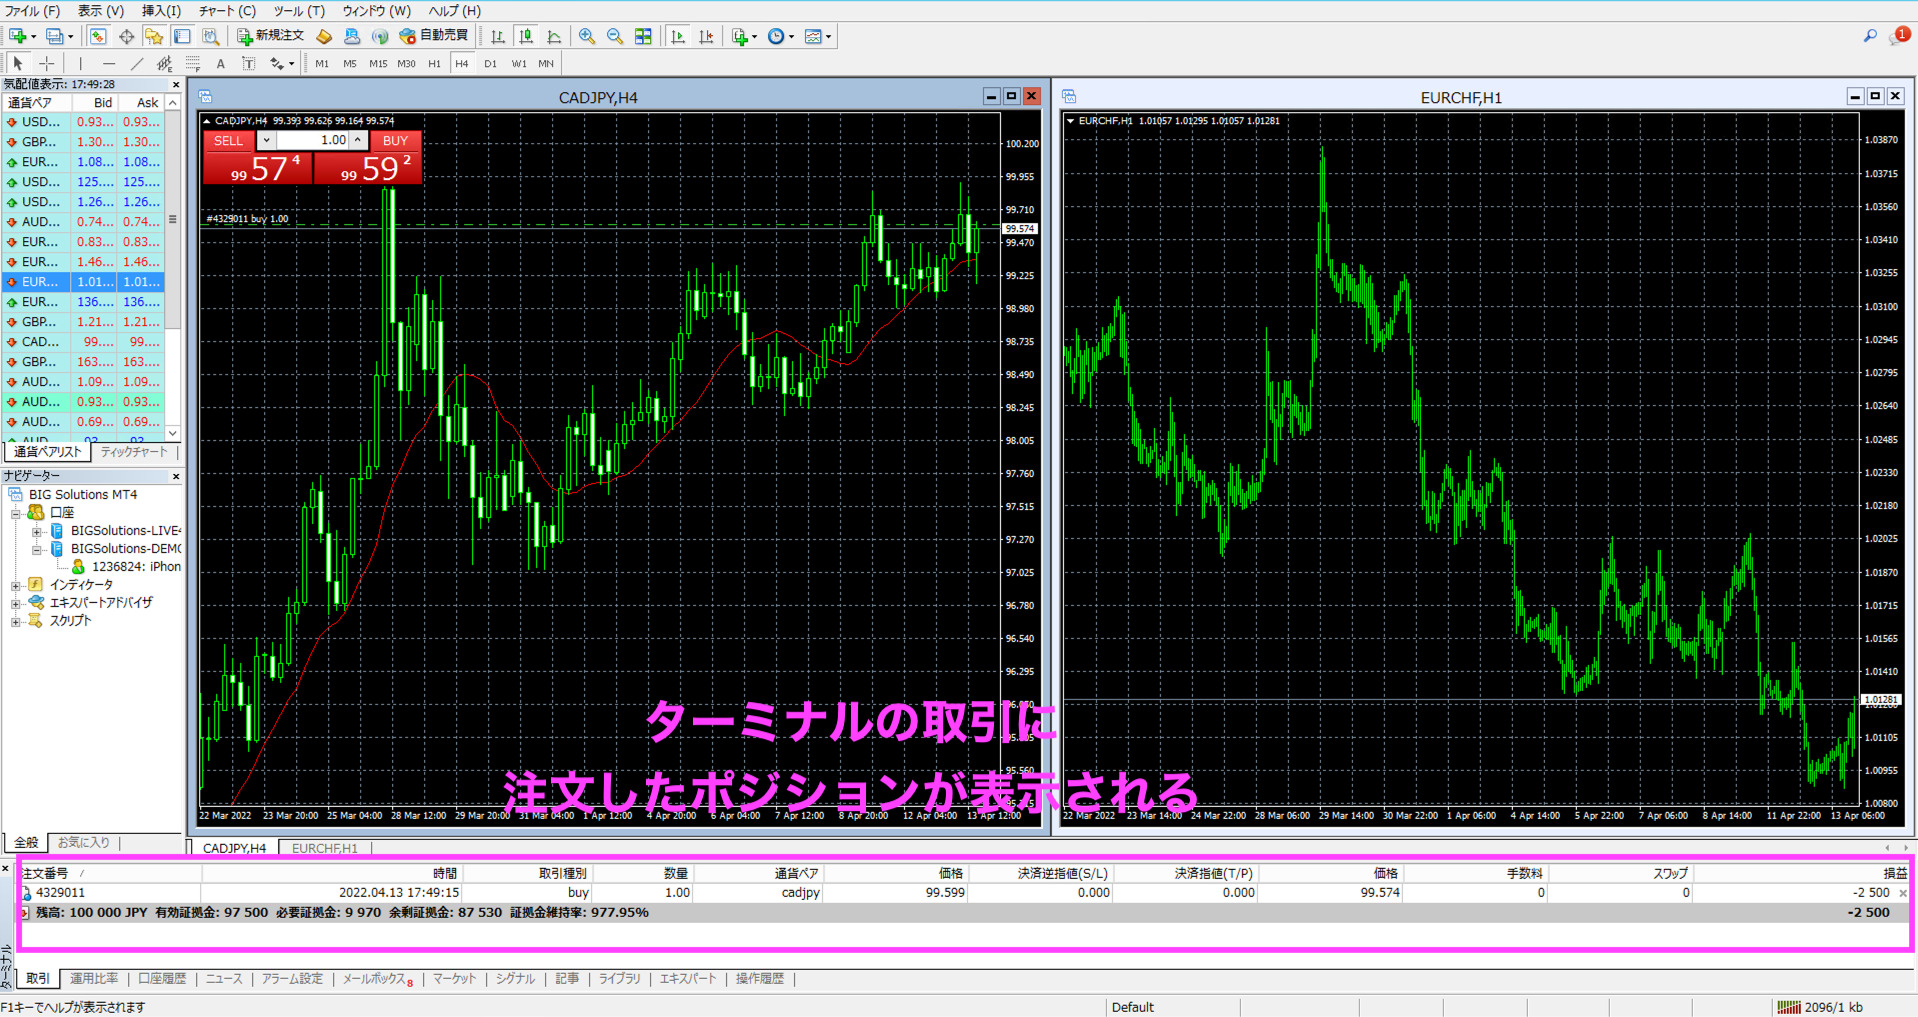Open the チャート menu
The width and height of the screenshot is (1918, 1017).
(227, 10)
